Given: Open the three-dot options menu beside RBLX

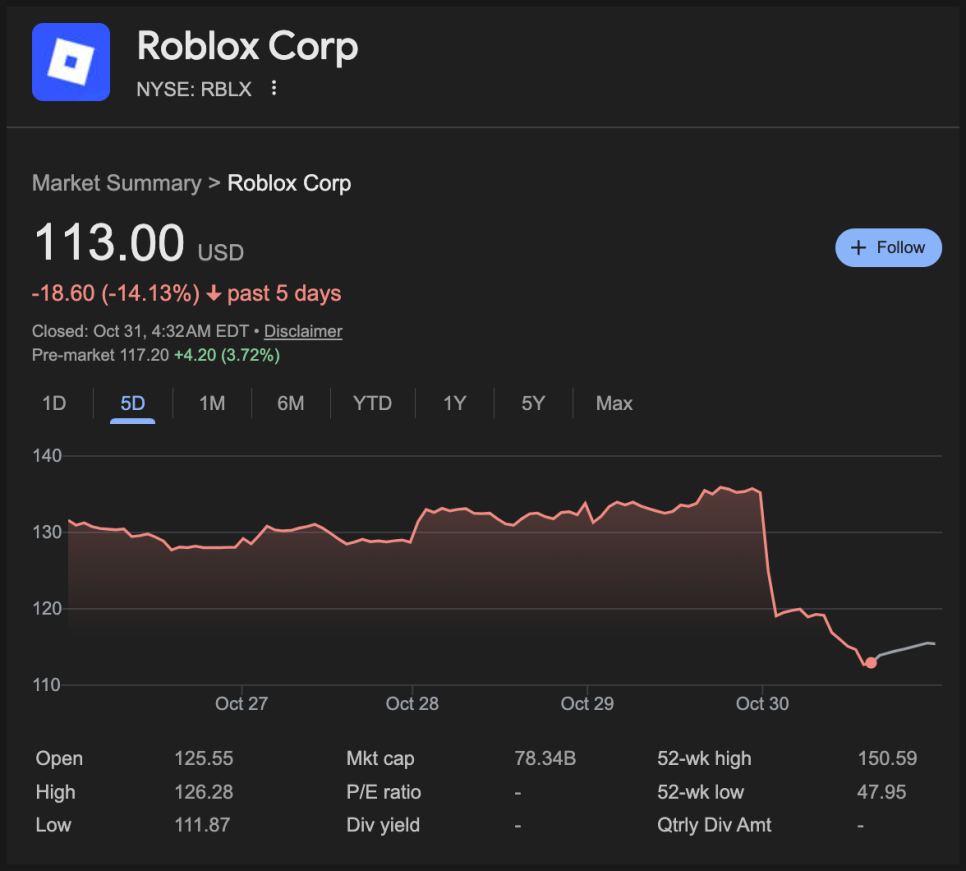Looking at the screenshot, I should point(274,88).
